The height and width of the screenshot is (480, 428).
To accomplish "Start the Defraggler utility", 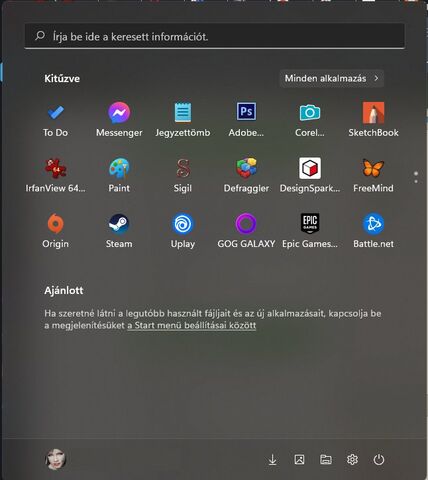I will pos(246,175).
